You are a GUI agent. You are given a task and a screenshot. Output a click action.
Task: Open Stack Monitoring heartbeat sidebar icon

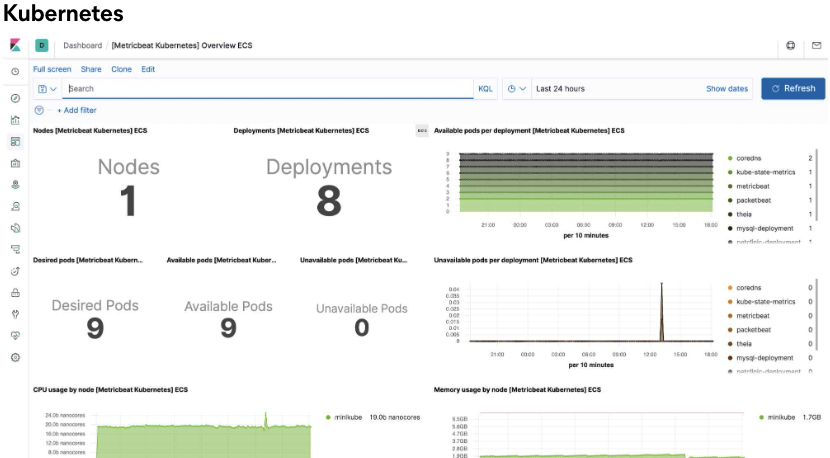point(15,336)
